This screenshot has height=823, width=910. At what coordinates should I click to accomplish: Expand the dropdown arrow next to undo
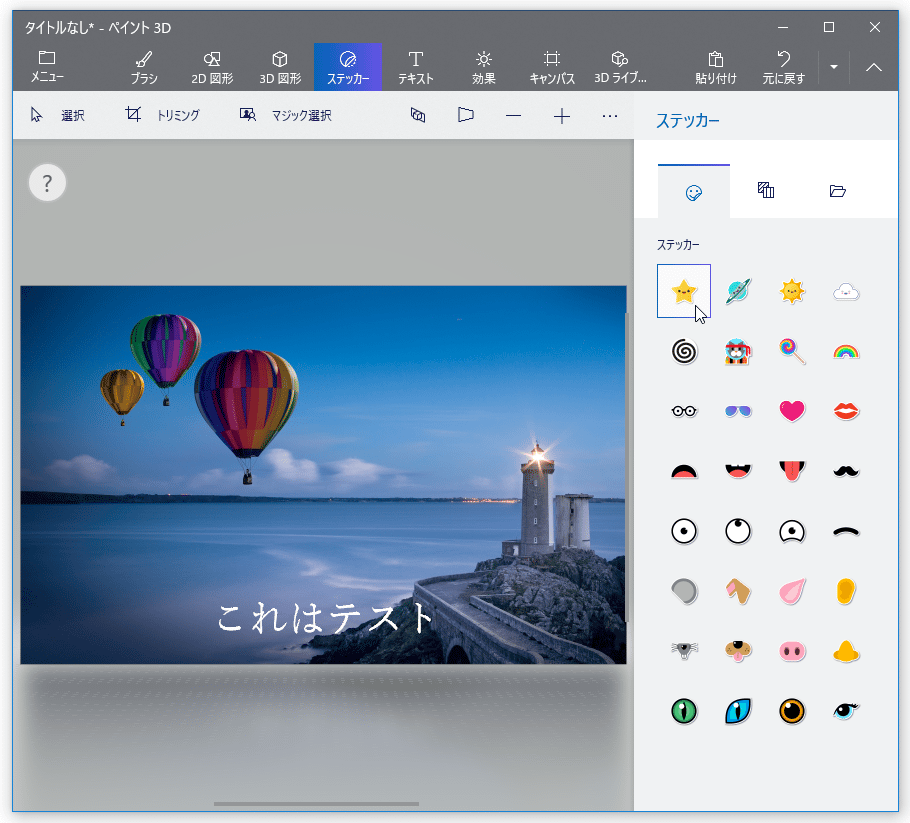coord(833,67)
